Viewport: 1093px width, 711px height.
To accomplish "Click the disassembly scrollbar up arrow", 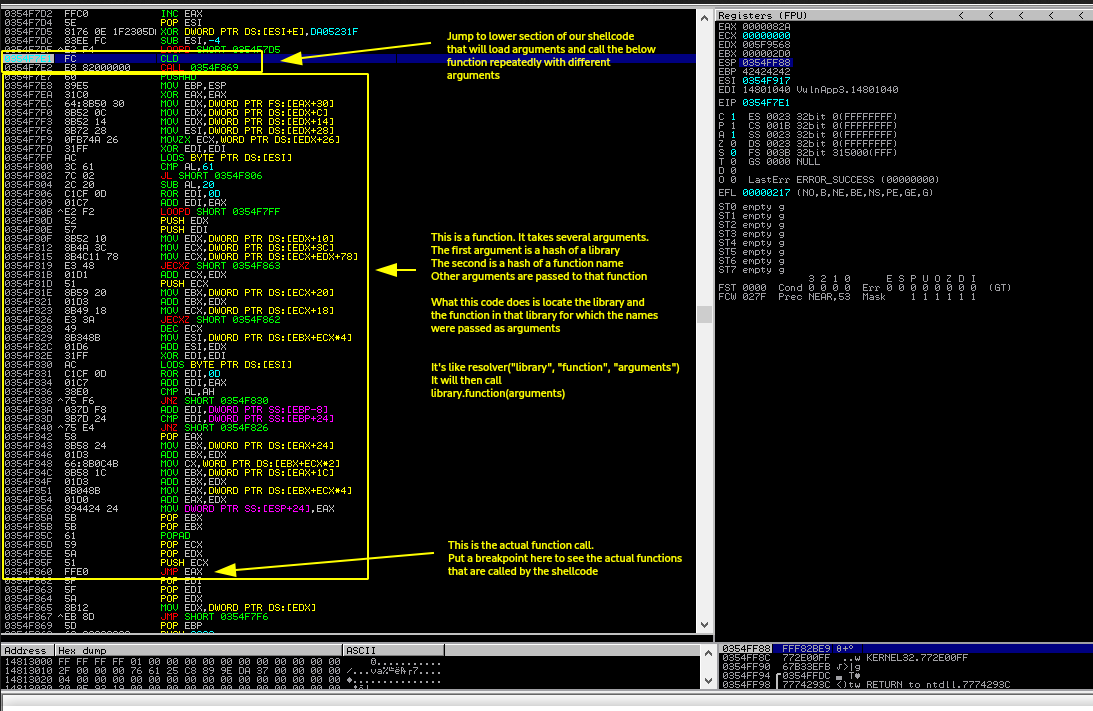I will (x=705, y=17).
